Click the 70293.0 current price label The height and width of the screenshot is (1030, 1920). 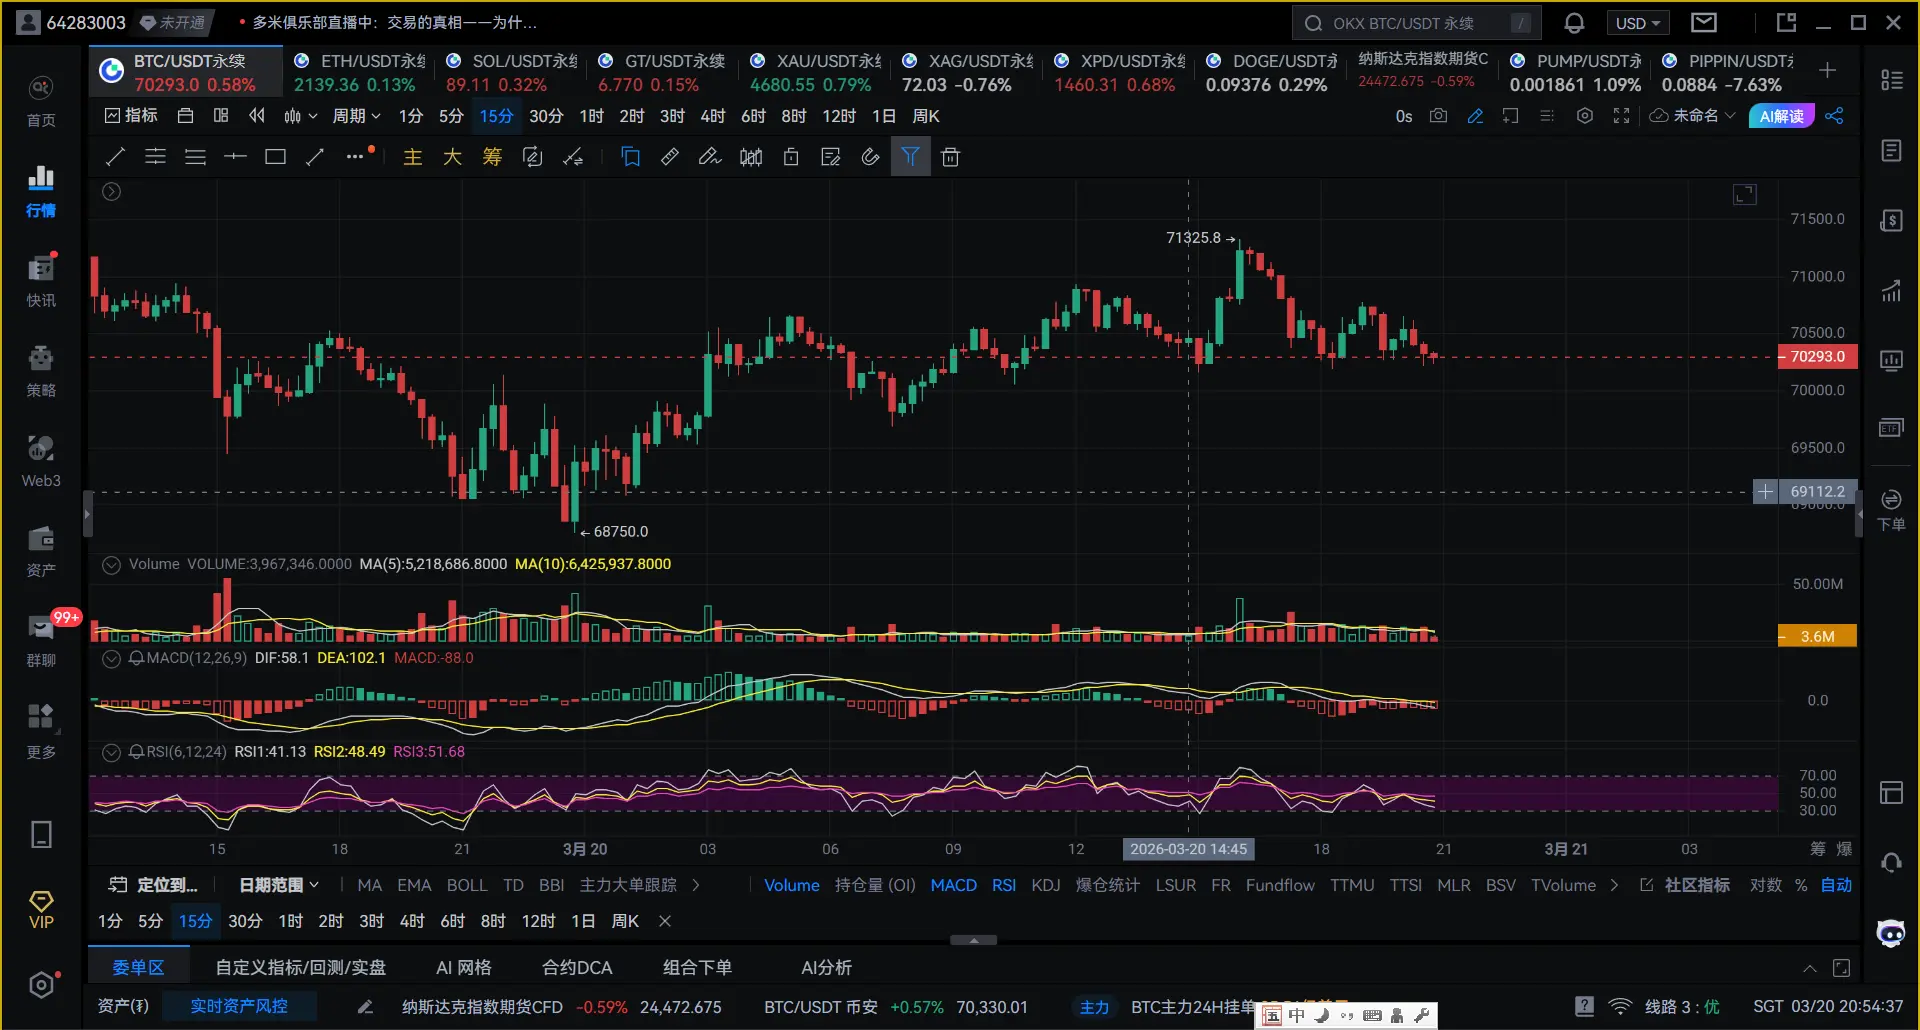(x=1818, y=357)
